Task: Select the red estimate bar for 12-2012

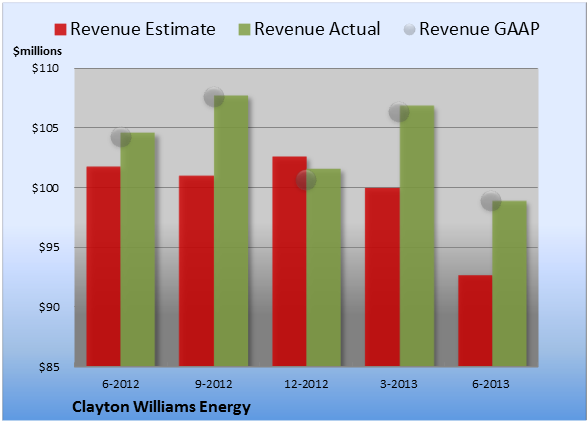Action: tap(290, 261)
